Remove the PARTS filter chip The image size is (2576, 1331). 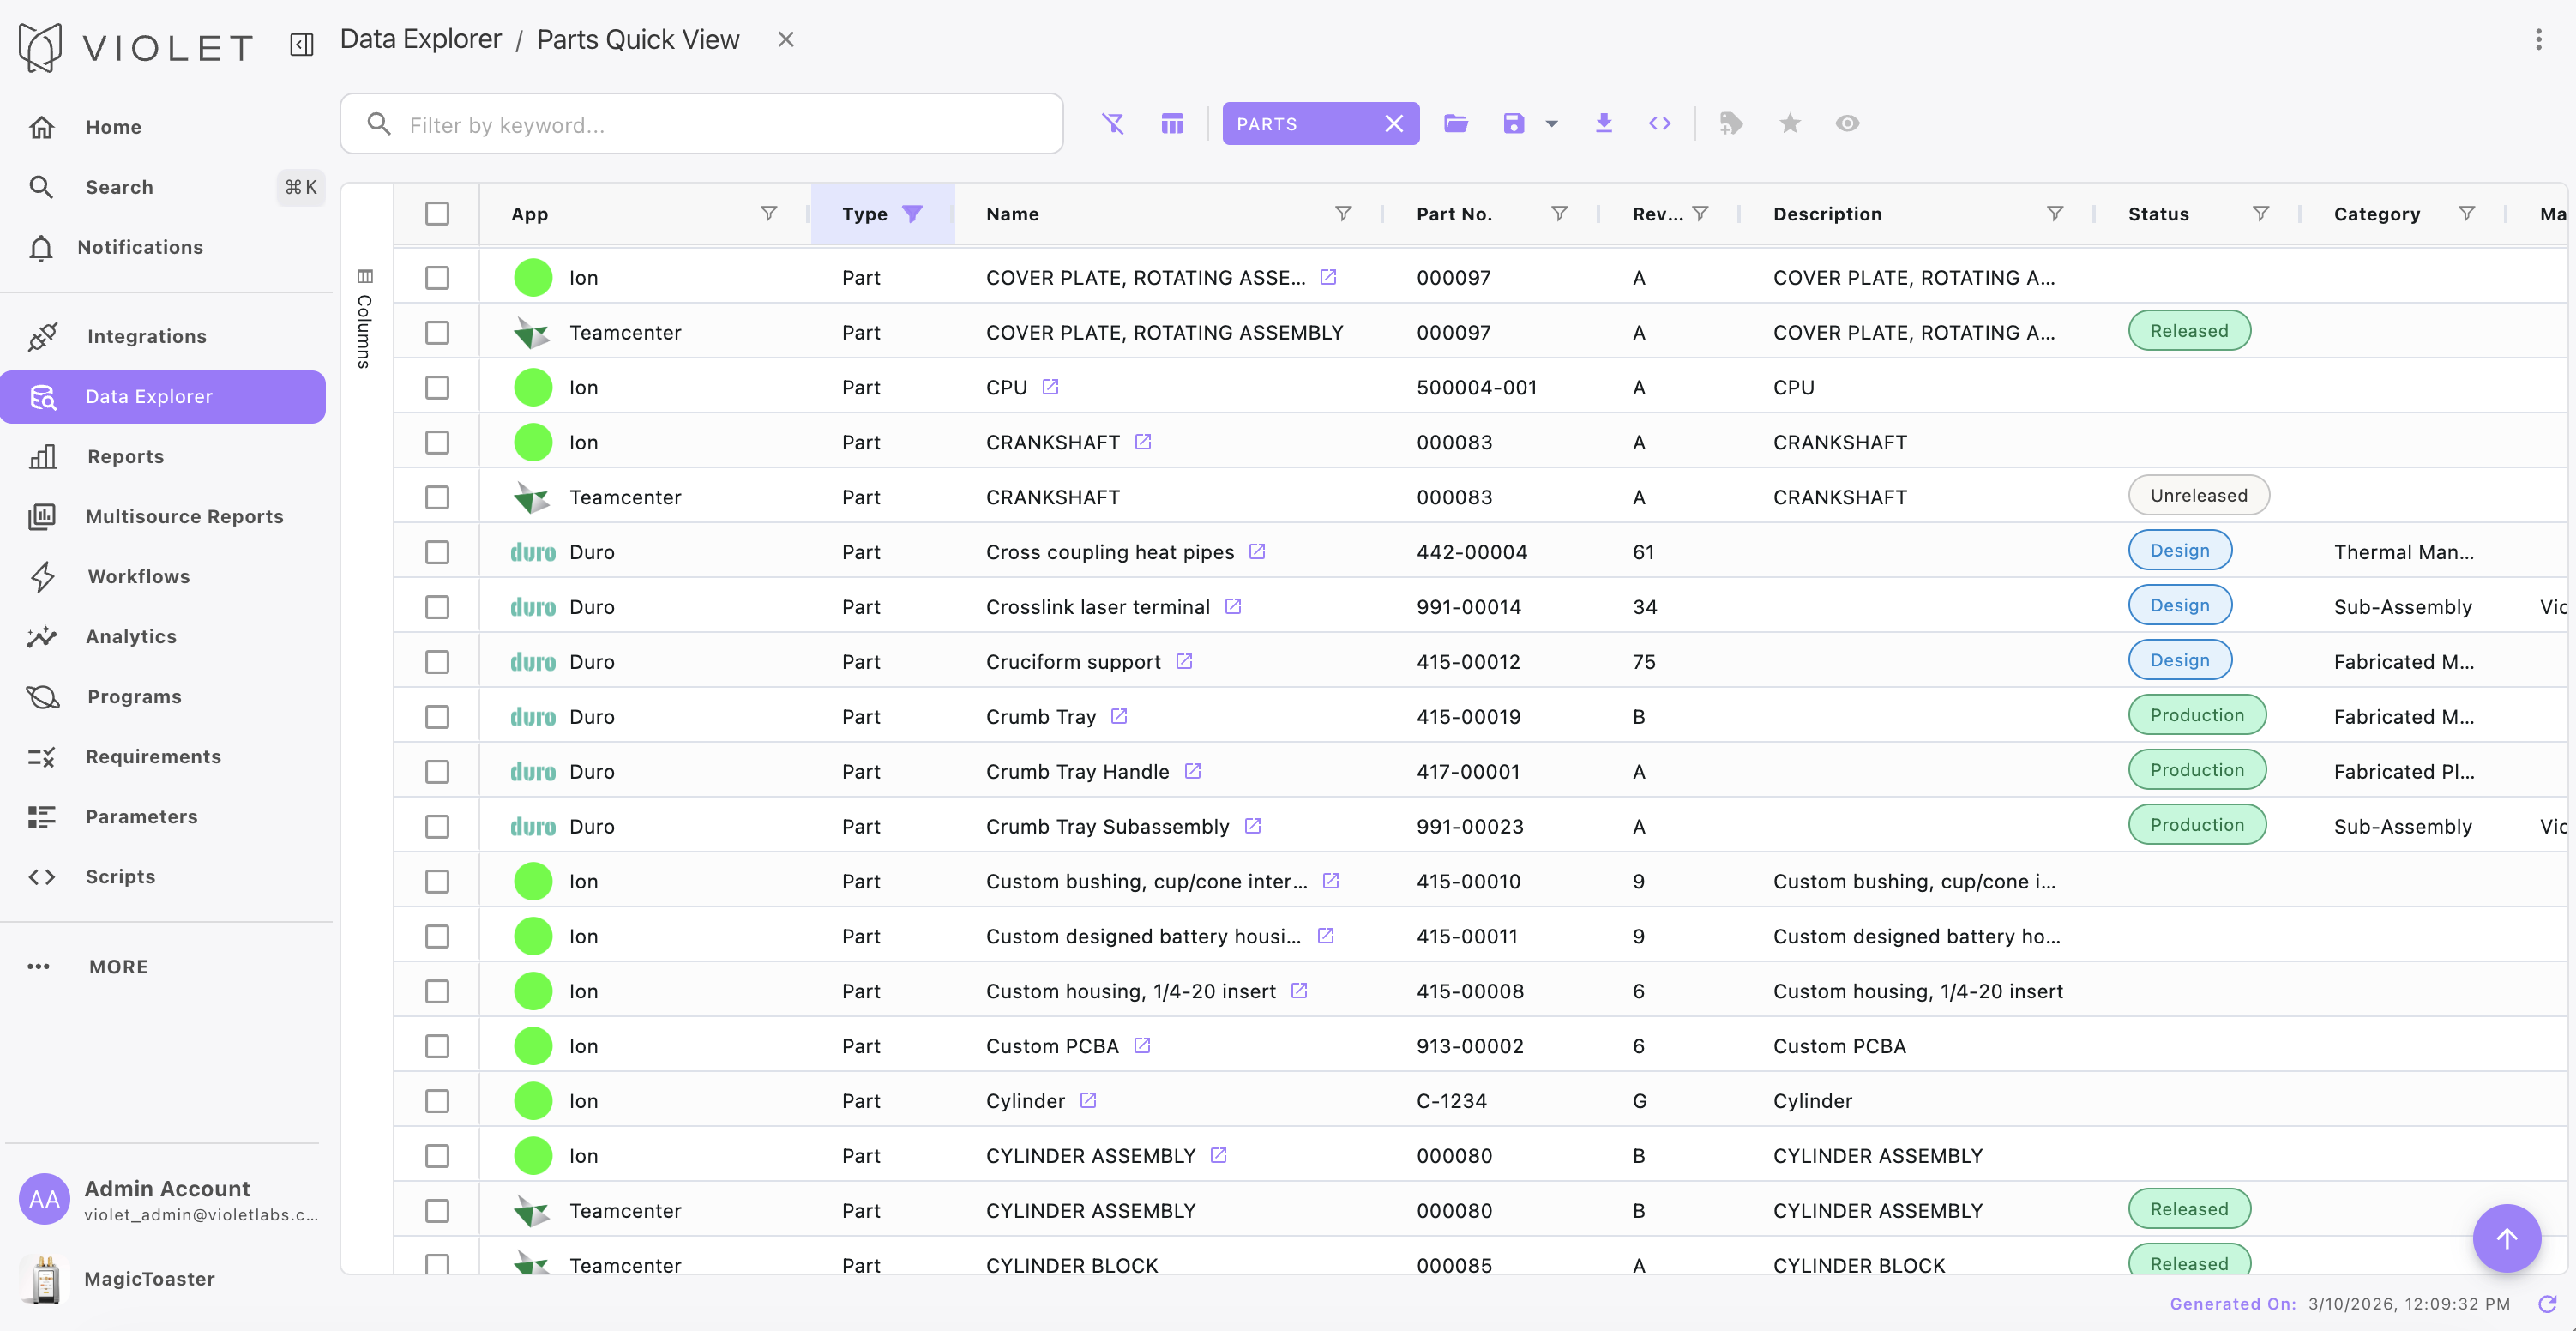coord(1393,124)
